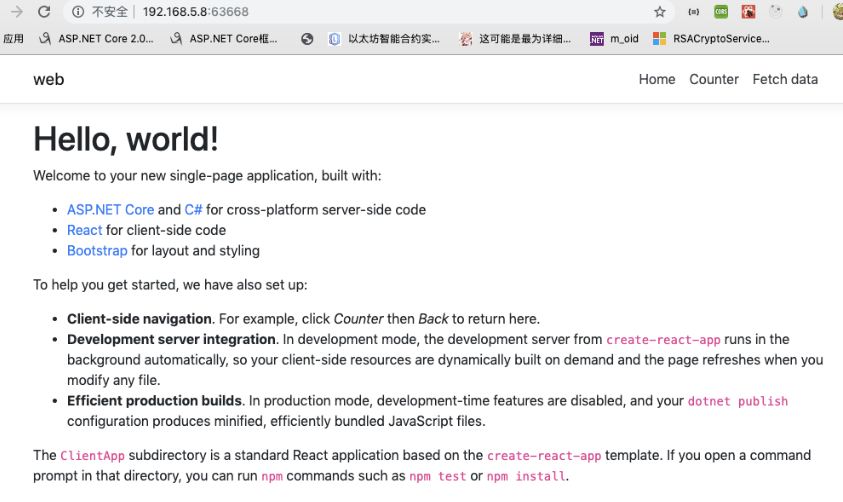This screenshot has height=502, width=843.
Task: Click the Hello, world! heading
Action: 126,139
